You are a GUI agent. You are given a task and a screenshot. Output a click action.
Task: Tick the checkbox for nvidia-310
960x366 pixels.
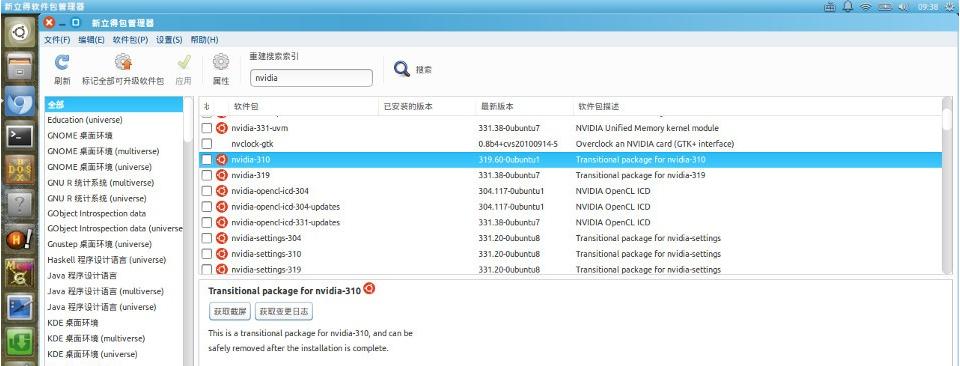pos(207,160)
